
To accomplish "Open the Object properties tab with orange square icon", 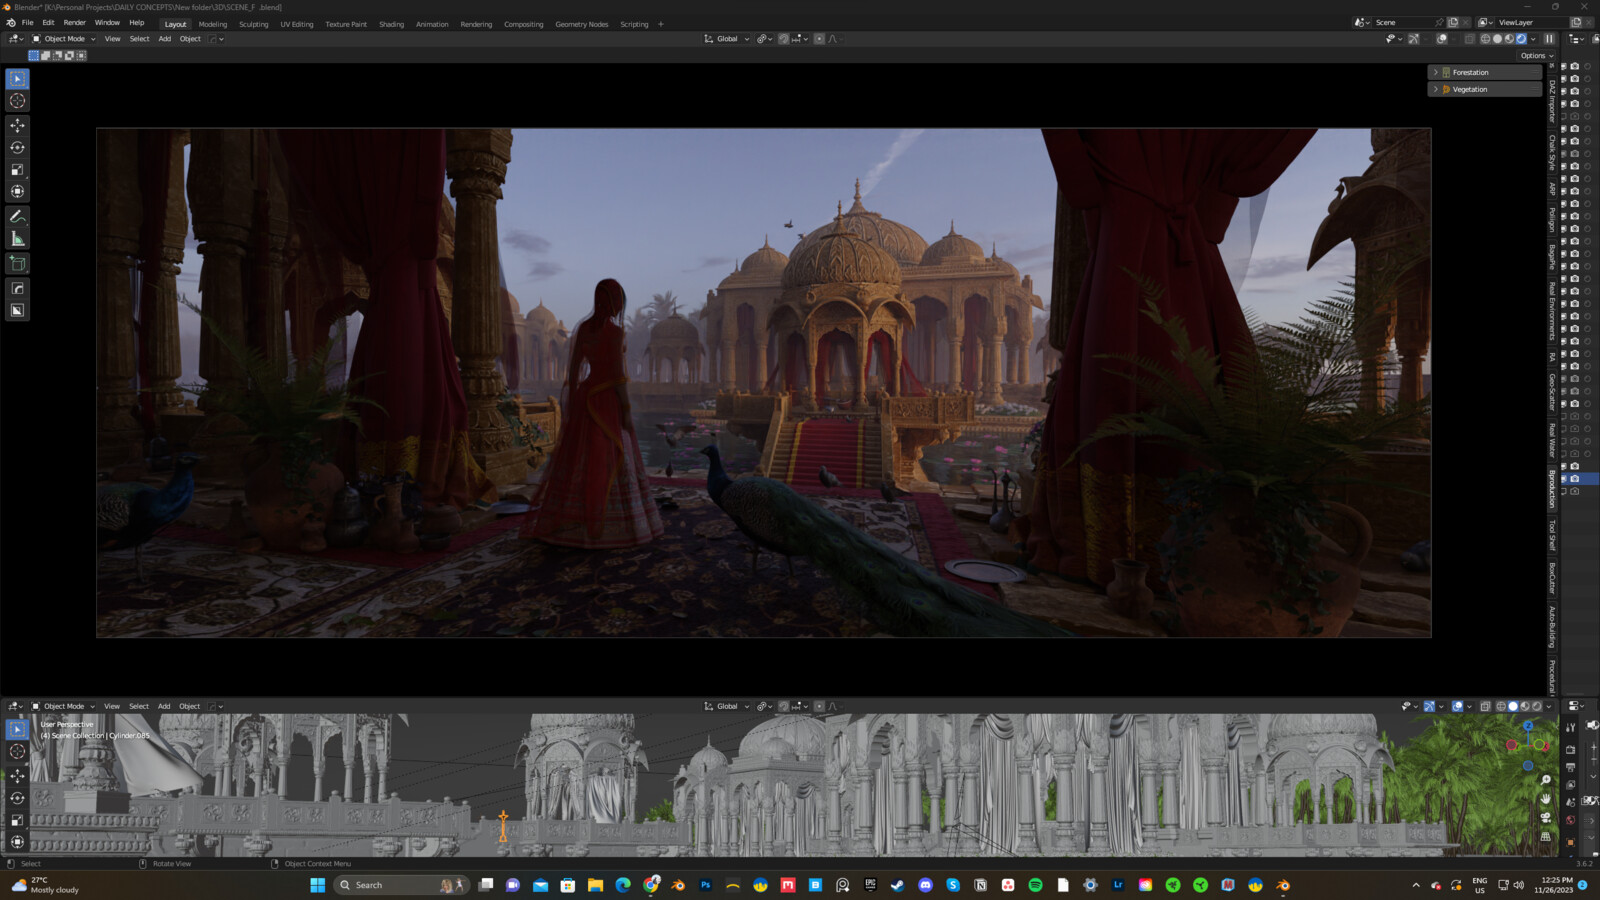I will (1570, 842).
